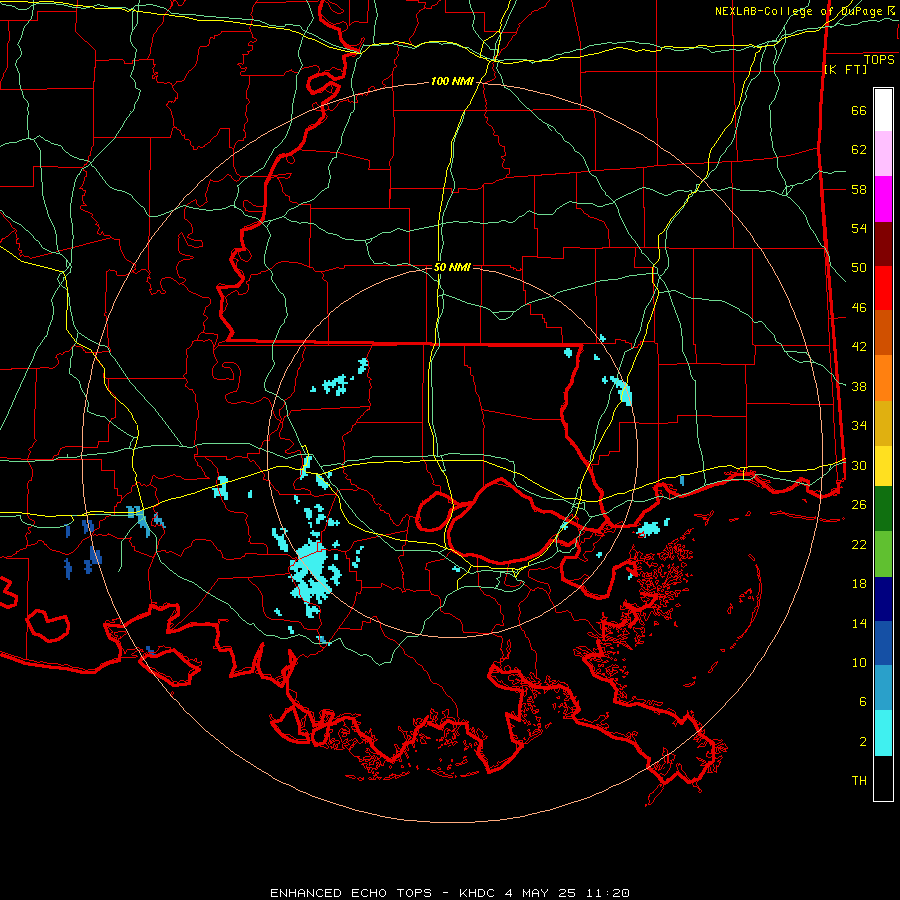Click the "ENHANCED ECHO TOPS" product title

coord(351,893)
